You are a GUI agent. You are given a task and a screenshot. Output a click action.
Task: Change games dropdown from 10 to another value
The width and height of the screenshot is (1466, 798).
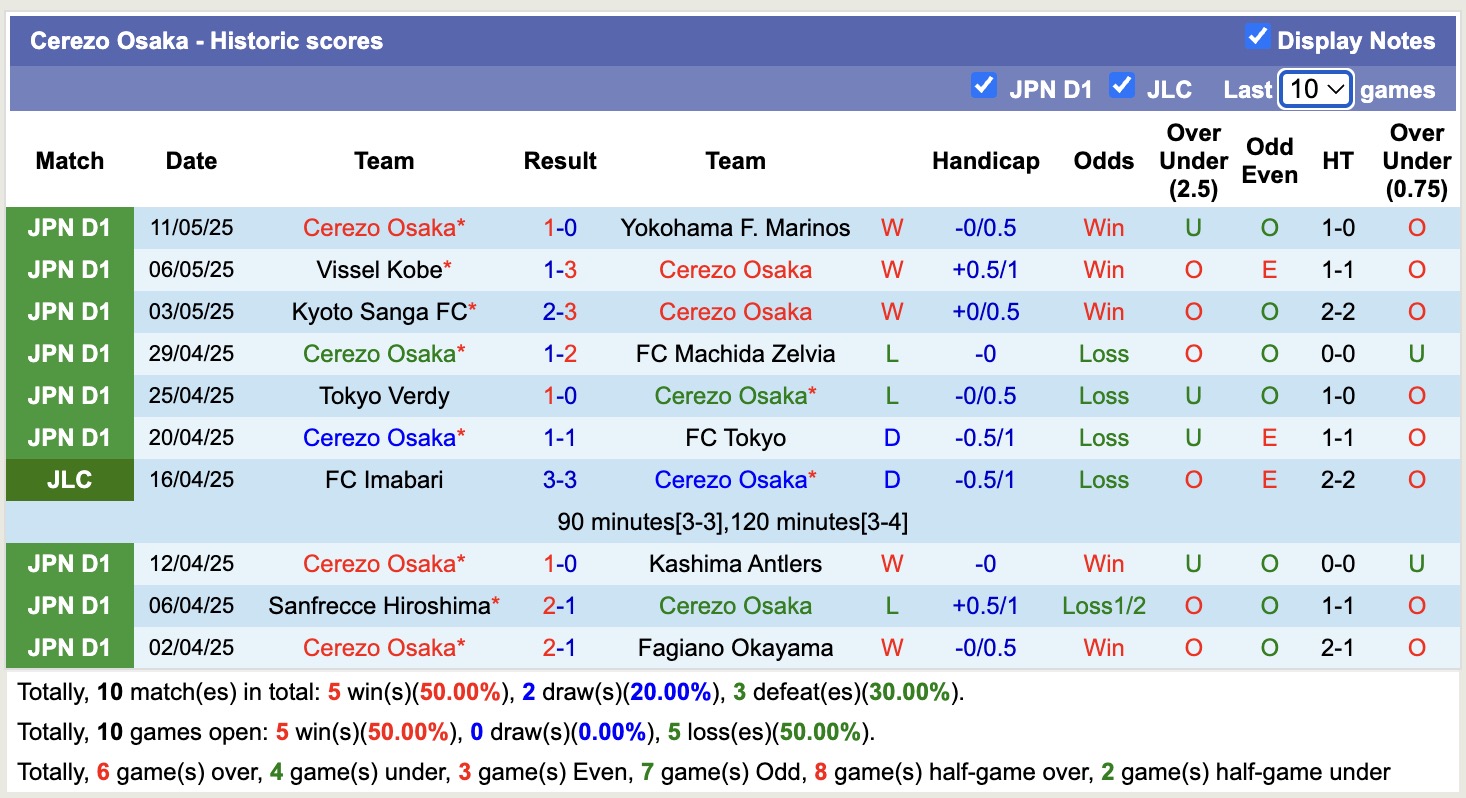click(1315, 89)
